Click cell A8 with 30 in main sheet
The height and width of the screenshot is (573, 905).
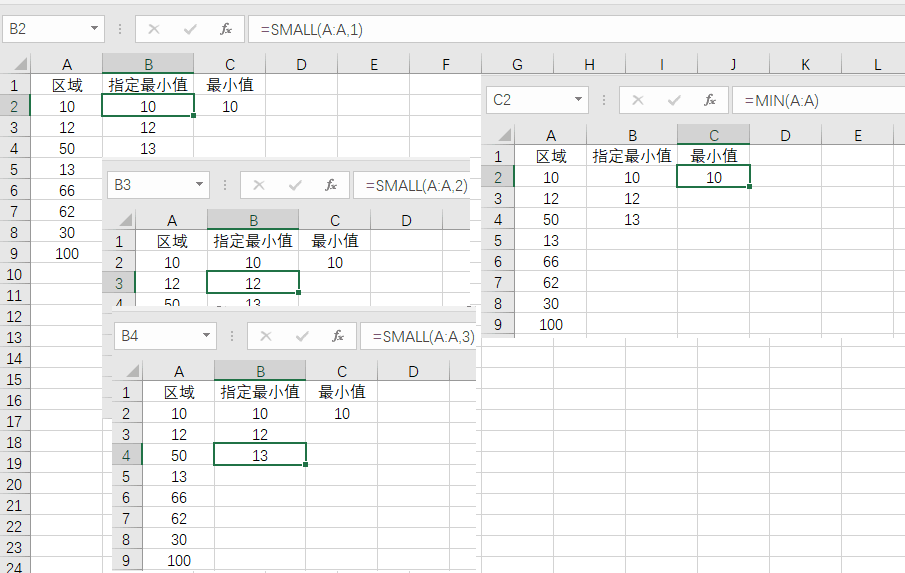[x=67, y=233]
